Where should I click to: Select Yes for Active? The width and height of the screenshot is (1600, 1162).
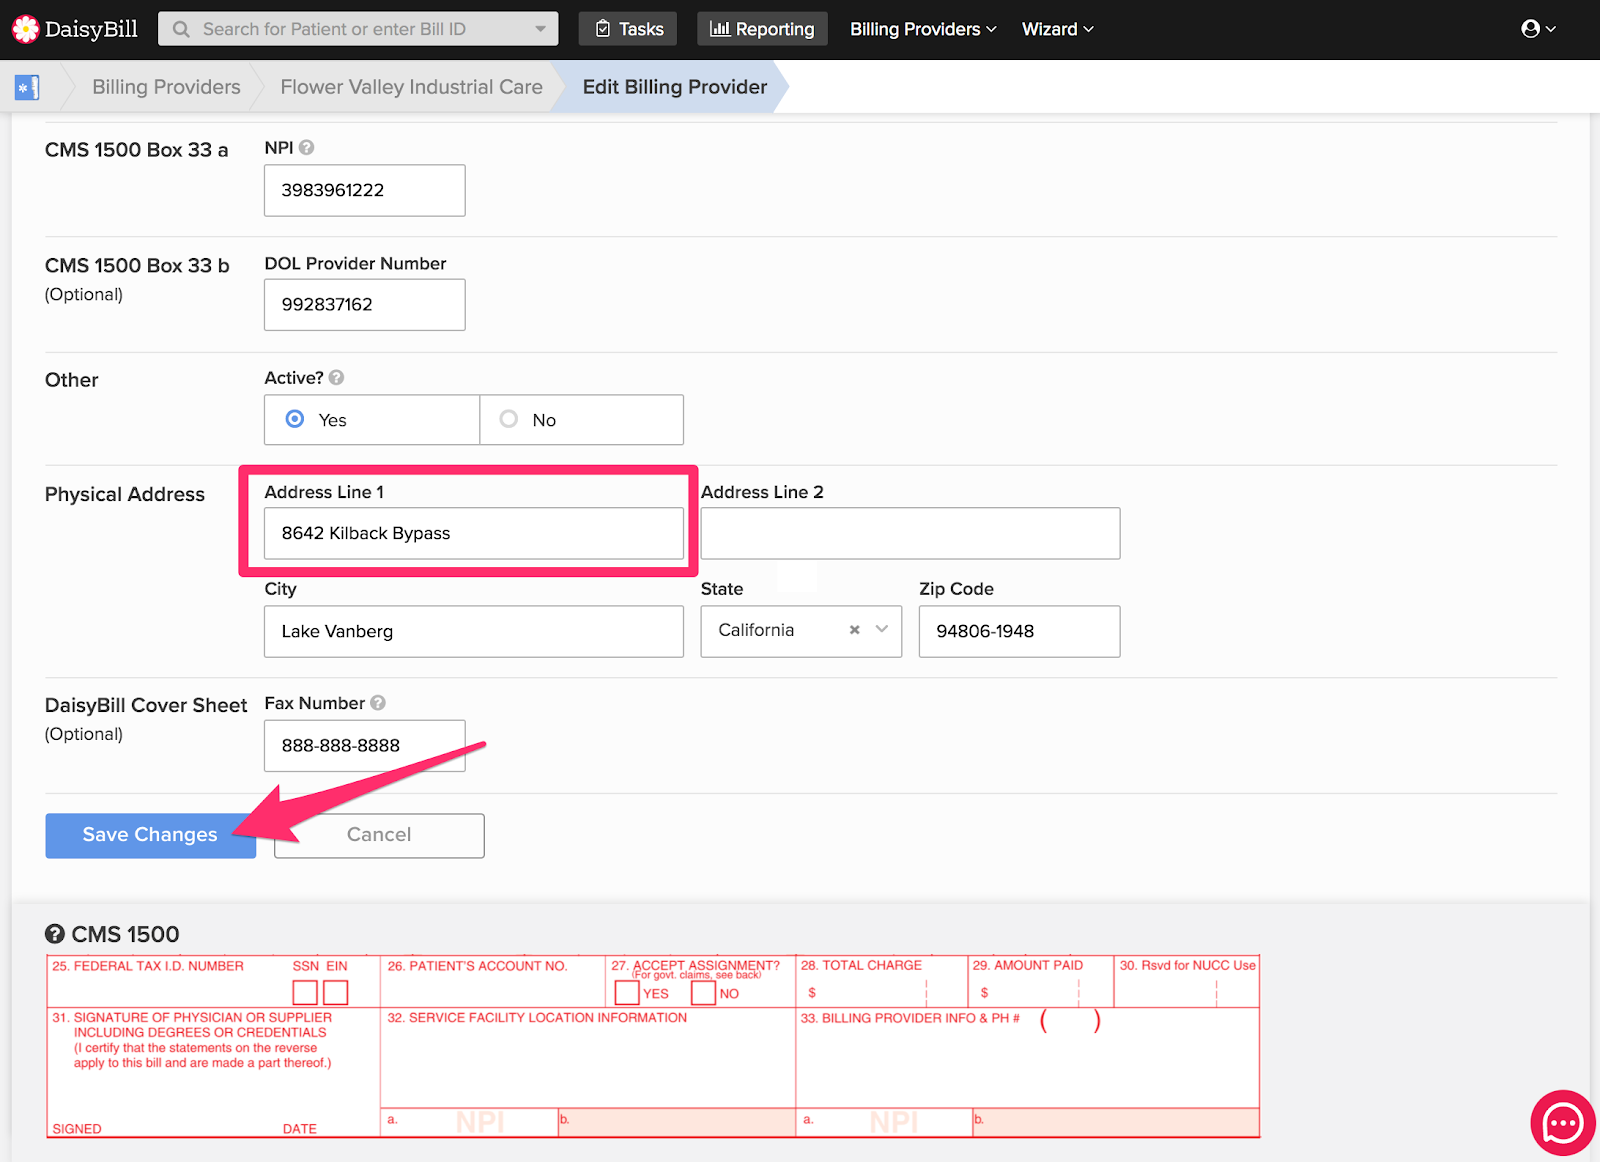pyautogui.click(x=372, y=420)
